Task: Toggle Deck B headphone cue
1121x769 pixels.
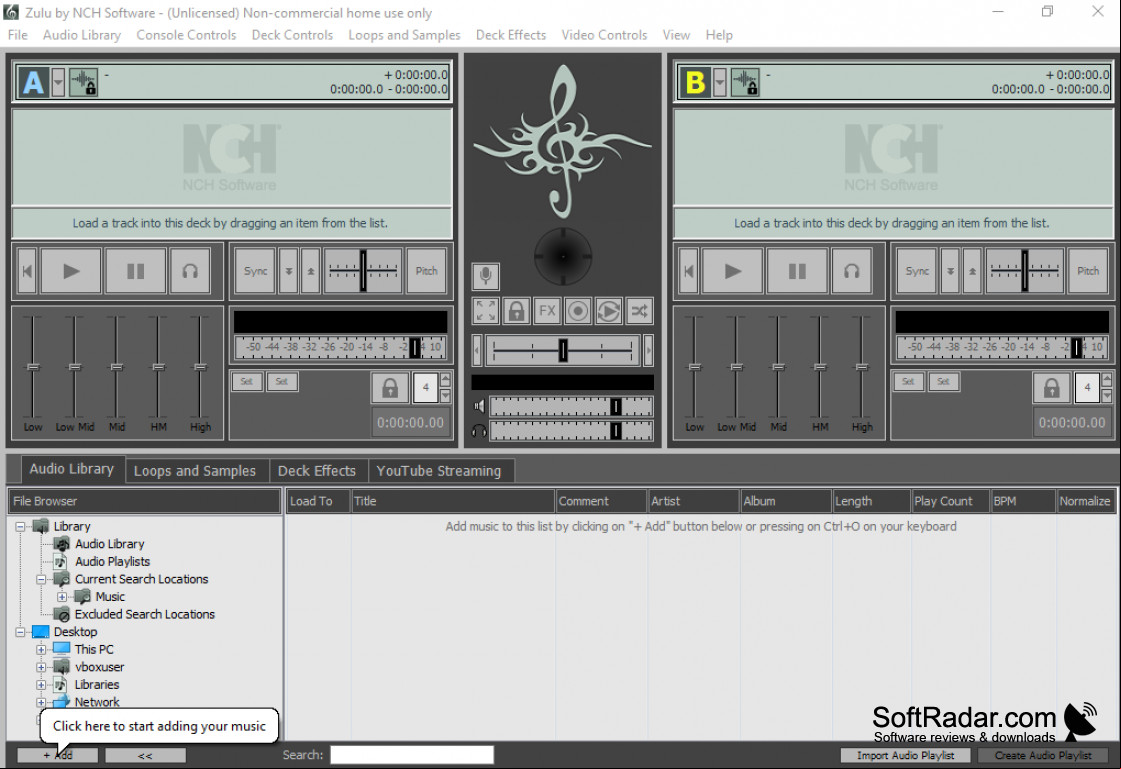Action: [x=851, y=271]
